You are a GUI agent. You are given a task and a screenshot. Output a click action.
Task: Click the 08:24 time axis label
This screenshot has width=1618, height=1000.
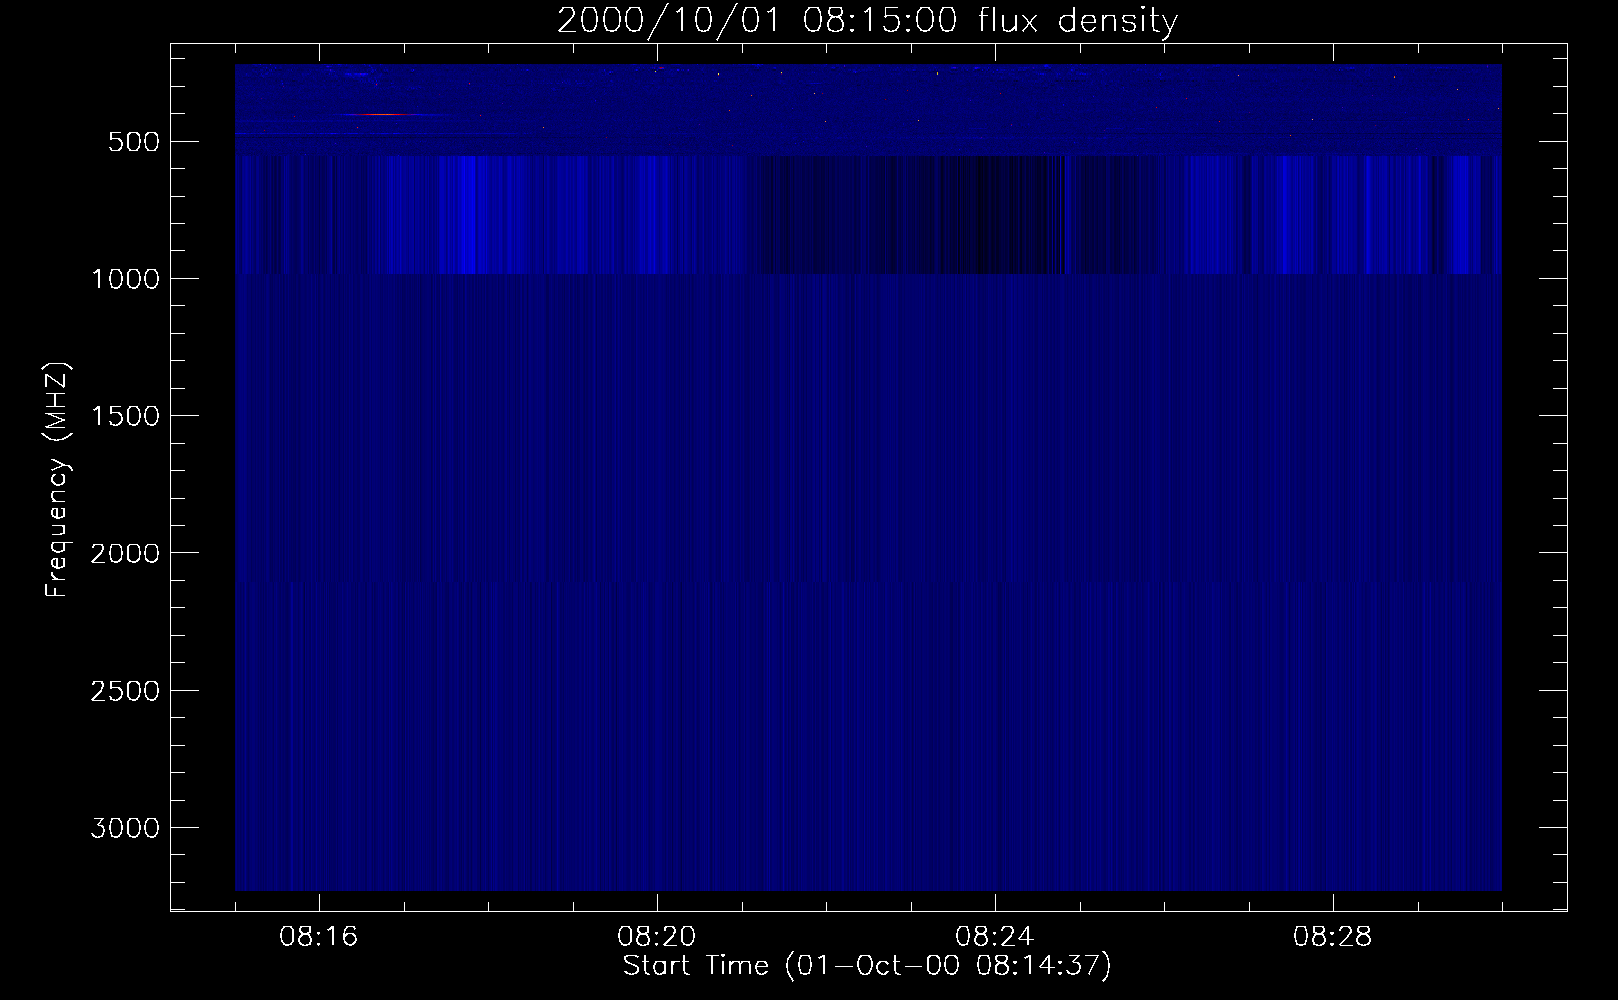coord(994,937)
